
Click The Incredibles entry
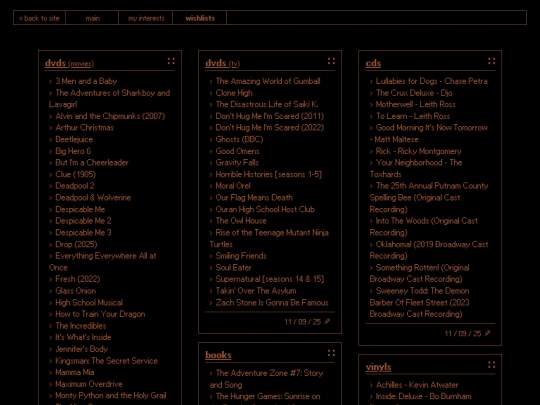coord(81,326)
